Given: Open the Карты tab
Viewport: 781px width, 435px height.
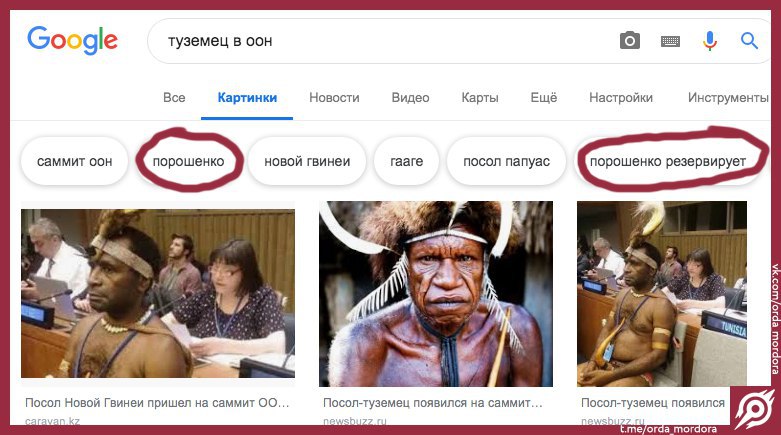Looking at the screenshot, I should click(480, 98).
